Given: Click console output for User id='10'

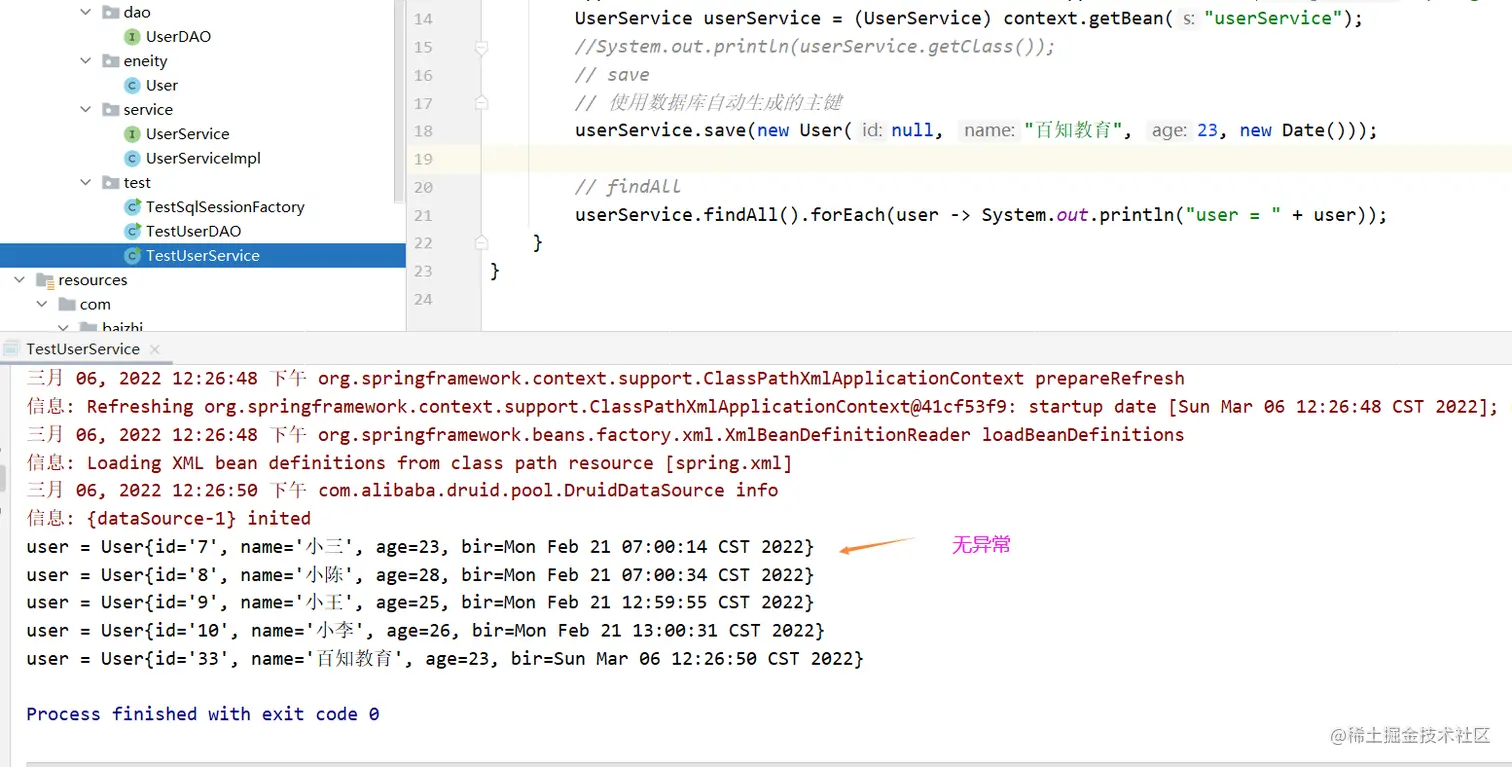Looking at the screenshot, I should point(425,631).
